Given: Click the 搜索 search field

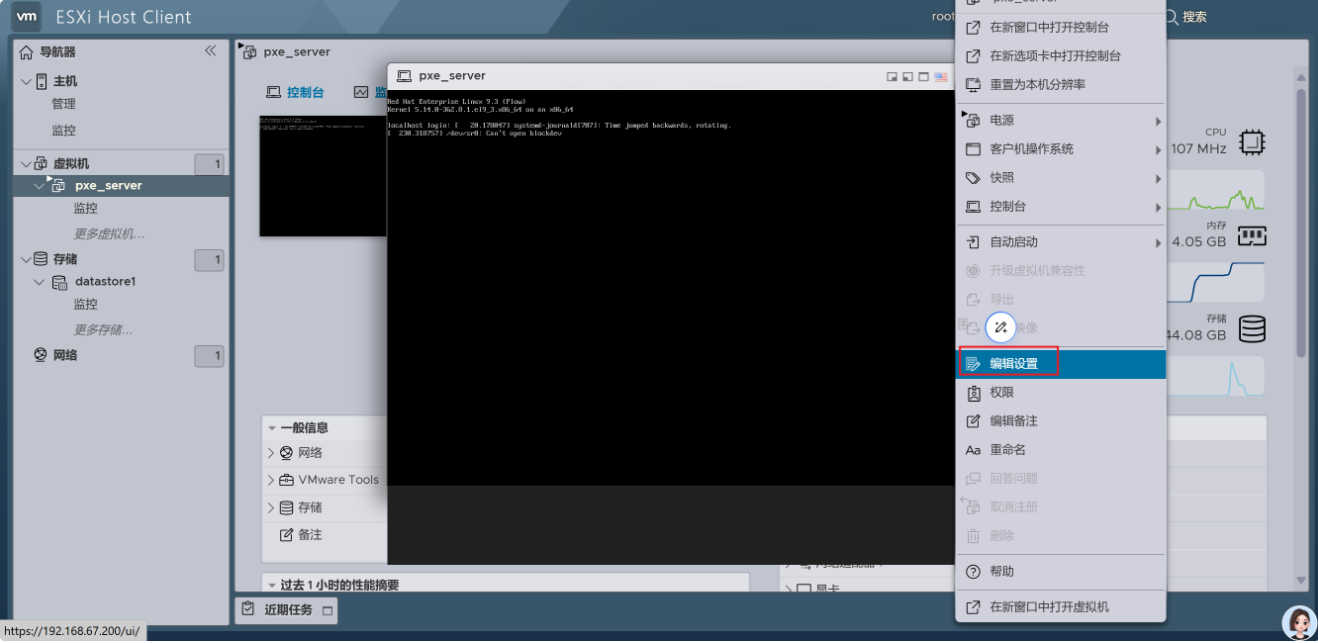Looking at the screenshot, I should [1195, 17].
